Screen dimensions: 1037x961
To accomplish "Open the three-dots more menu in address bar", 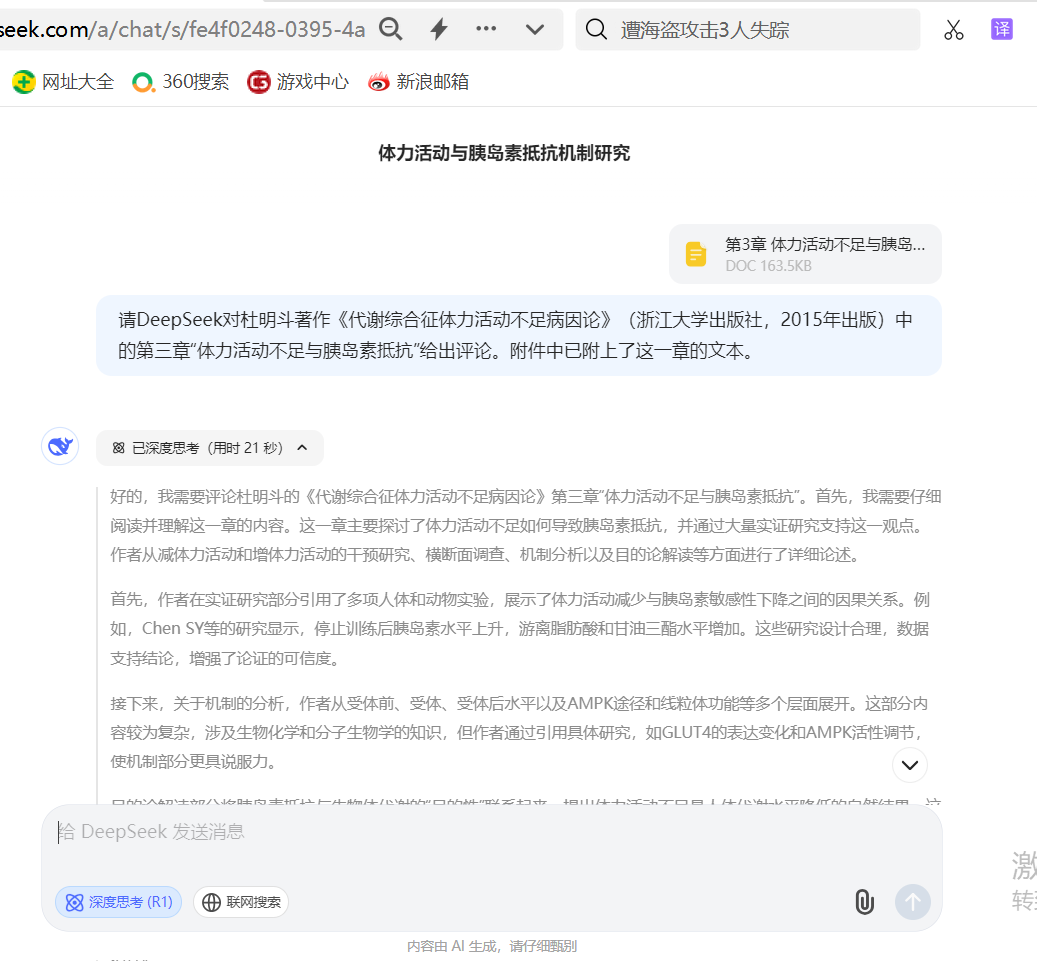I will tap(486, 28).
